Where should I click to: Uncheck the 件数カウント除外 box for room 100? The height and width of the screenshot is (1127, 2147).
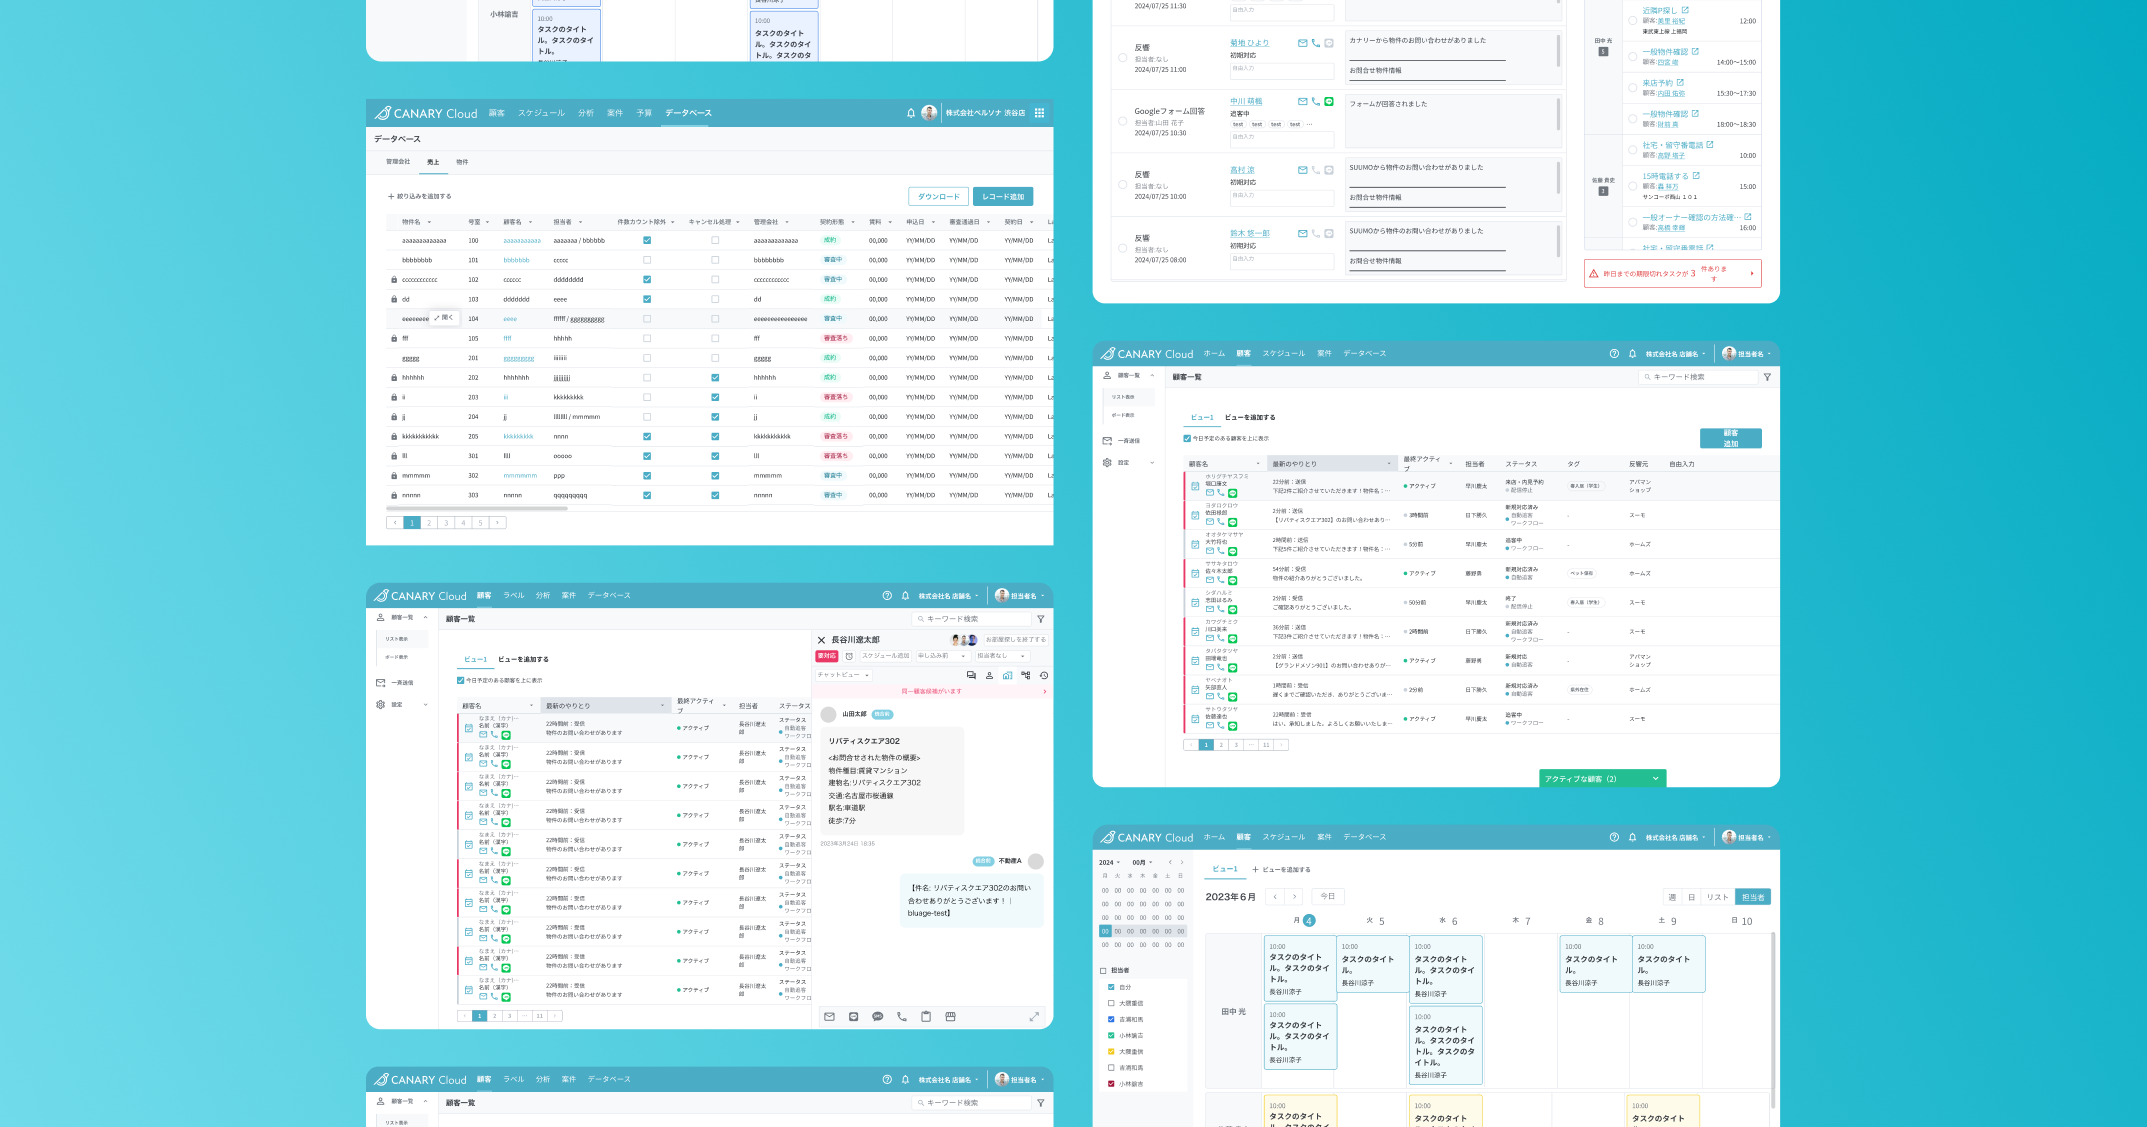[647, 240]
